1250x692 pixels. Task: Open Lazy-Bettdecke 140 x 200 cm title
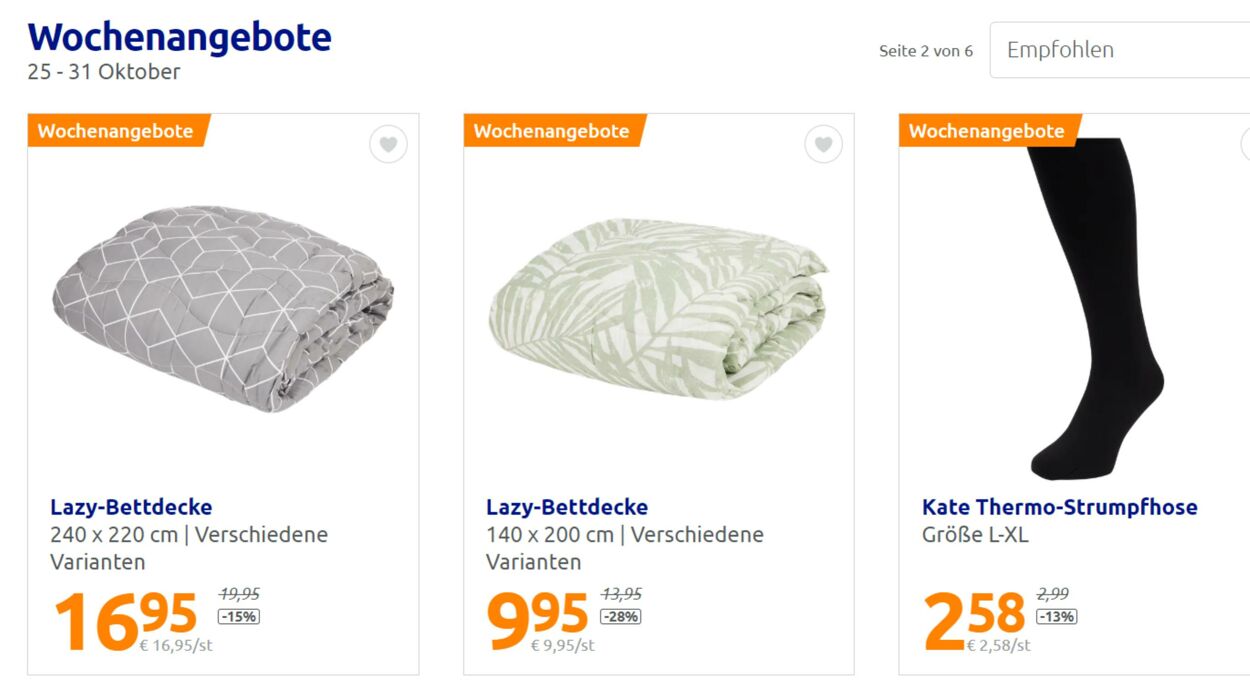[567, 507]
